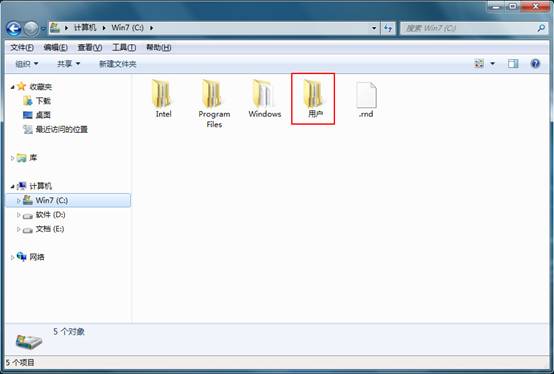
Task: Open 下载 in the favorites list
Action: [43, 101]
